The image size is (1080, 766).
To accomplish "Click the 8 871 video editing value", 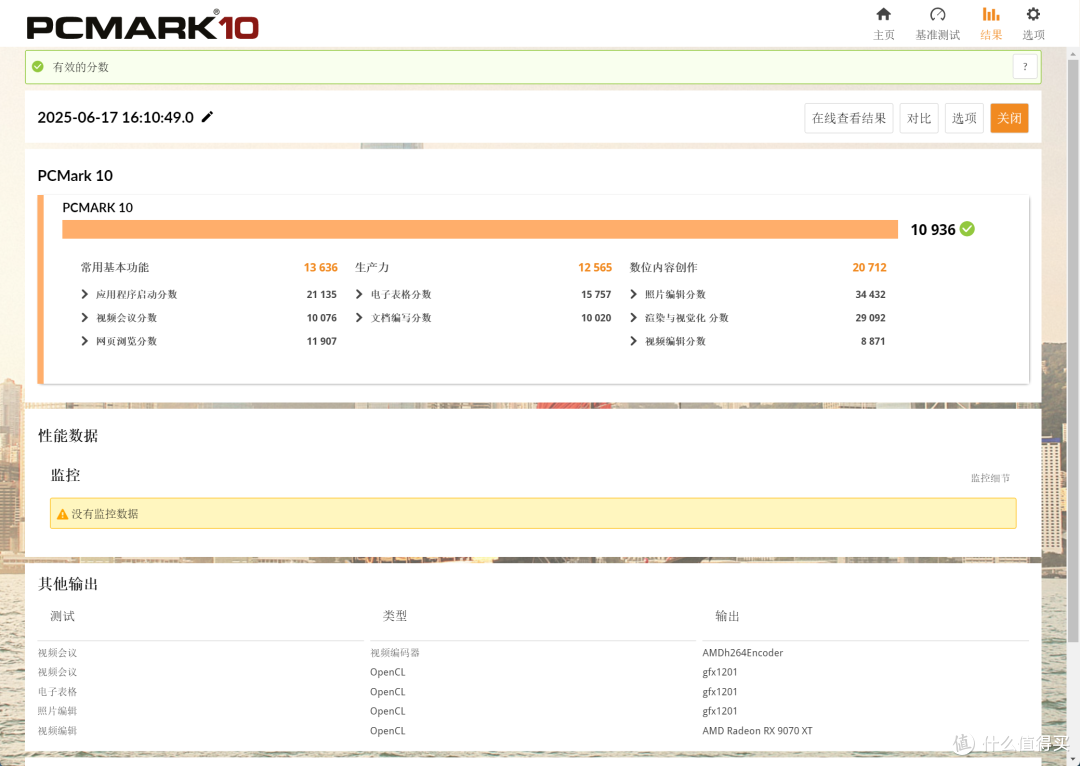I will (873, 341).
